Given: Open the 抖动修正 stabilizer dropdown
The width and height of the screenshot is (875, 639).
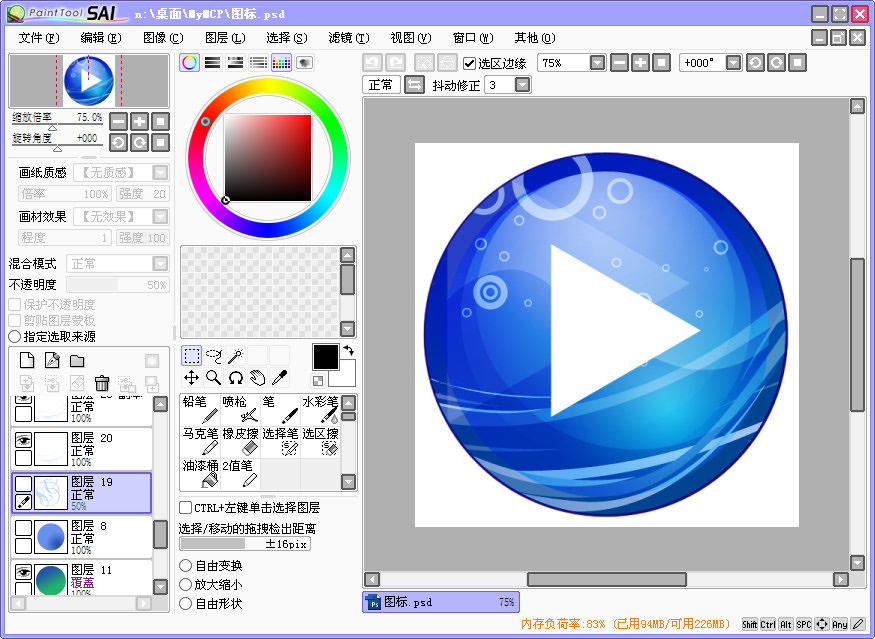Looking at the screenshot, I should point(522,85).
